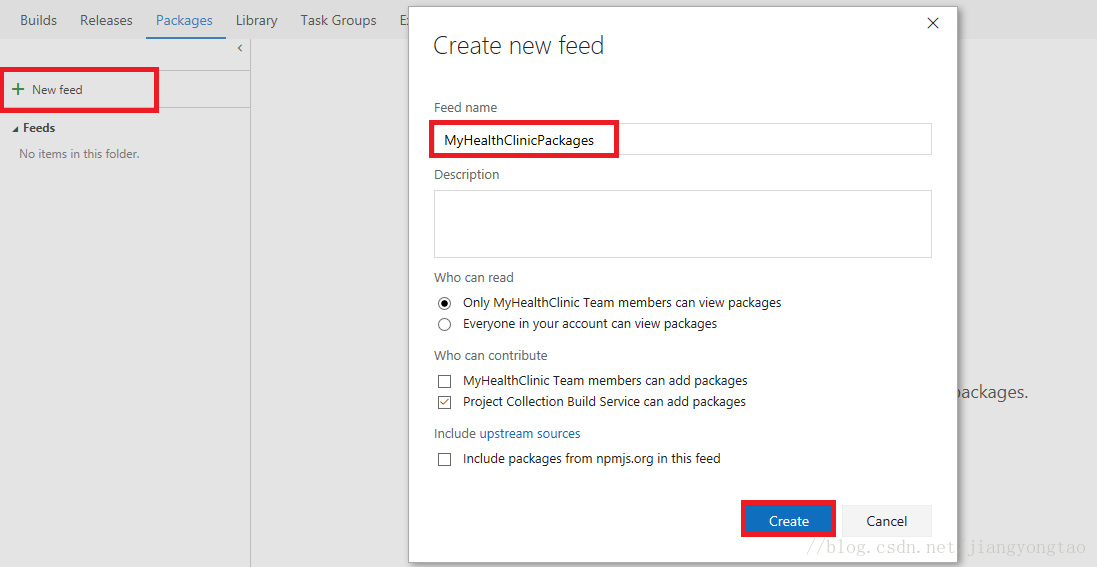Enable MyHealthClinic Team members can add packages

point(444,382)
